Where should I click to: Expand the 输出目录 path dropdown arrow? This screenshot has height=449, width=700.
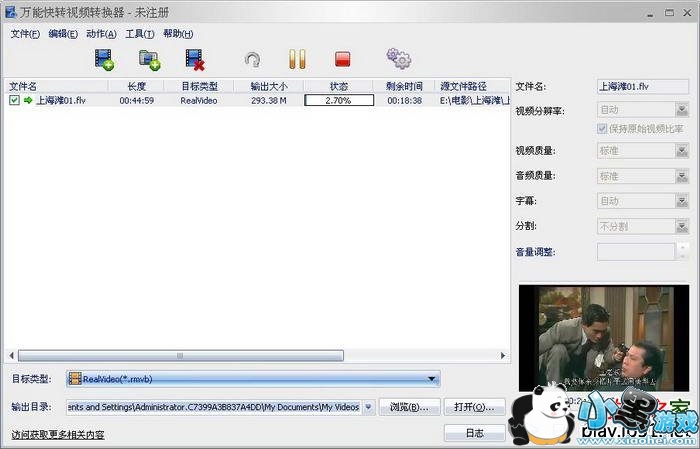[368, 407]
